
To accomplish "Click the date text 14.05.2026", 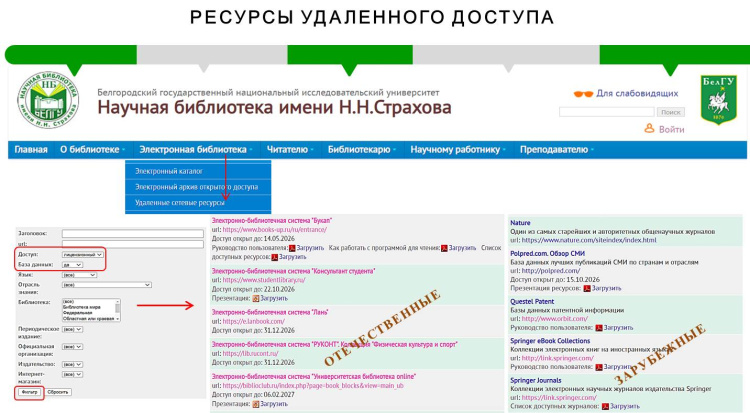I will pyautogui.click(x=279, y=239).
